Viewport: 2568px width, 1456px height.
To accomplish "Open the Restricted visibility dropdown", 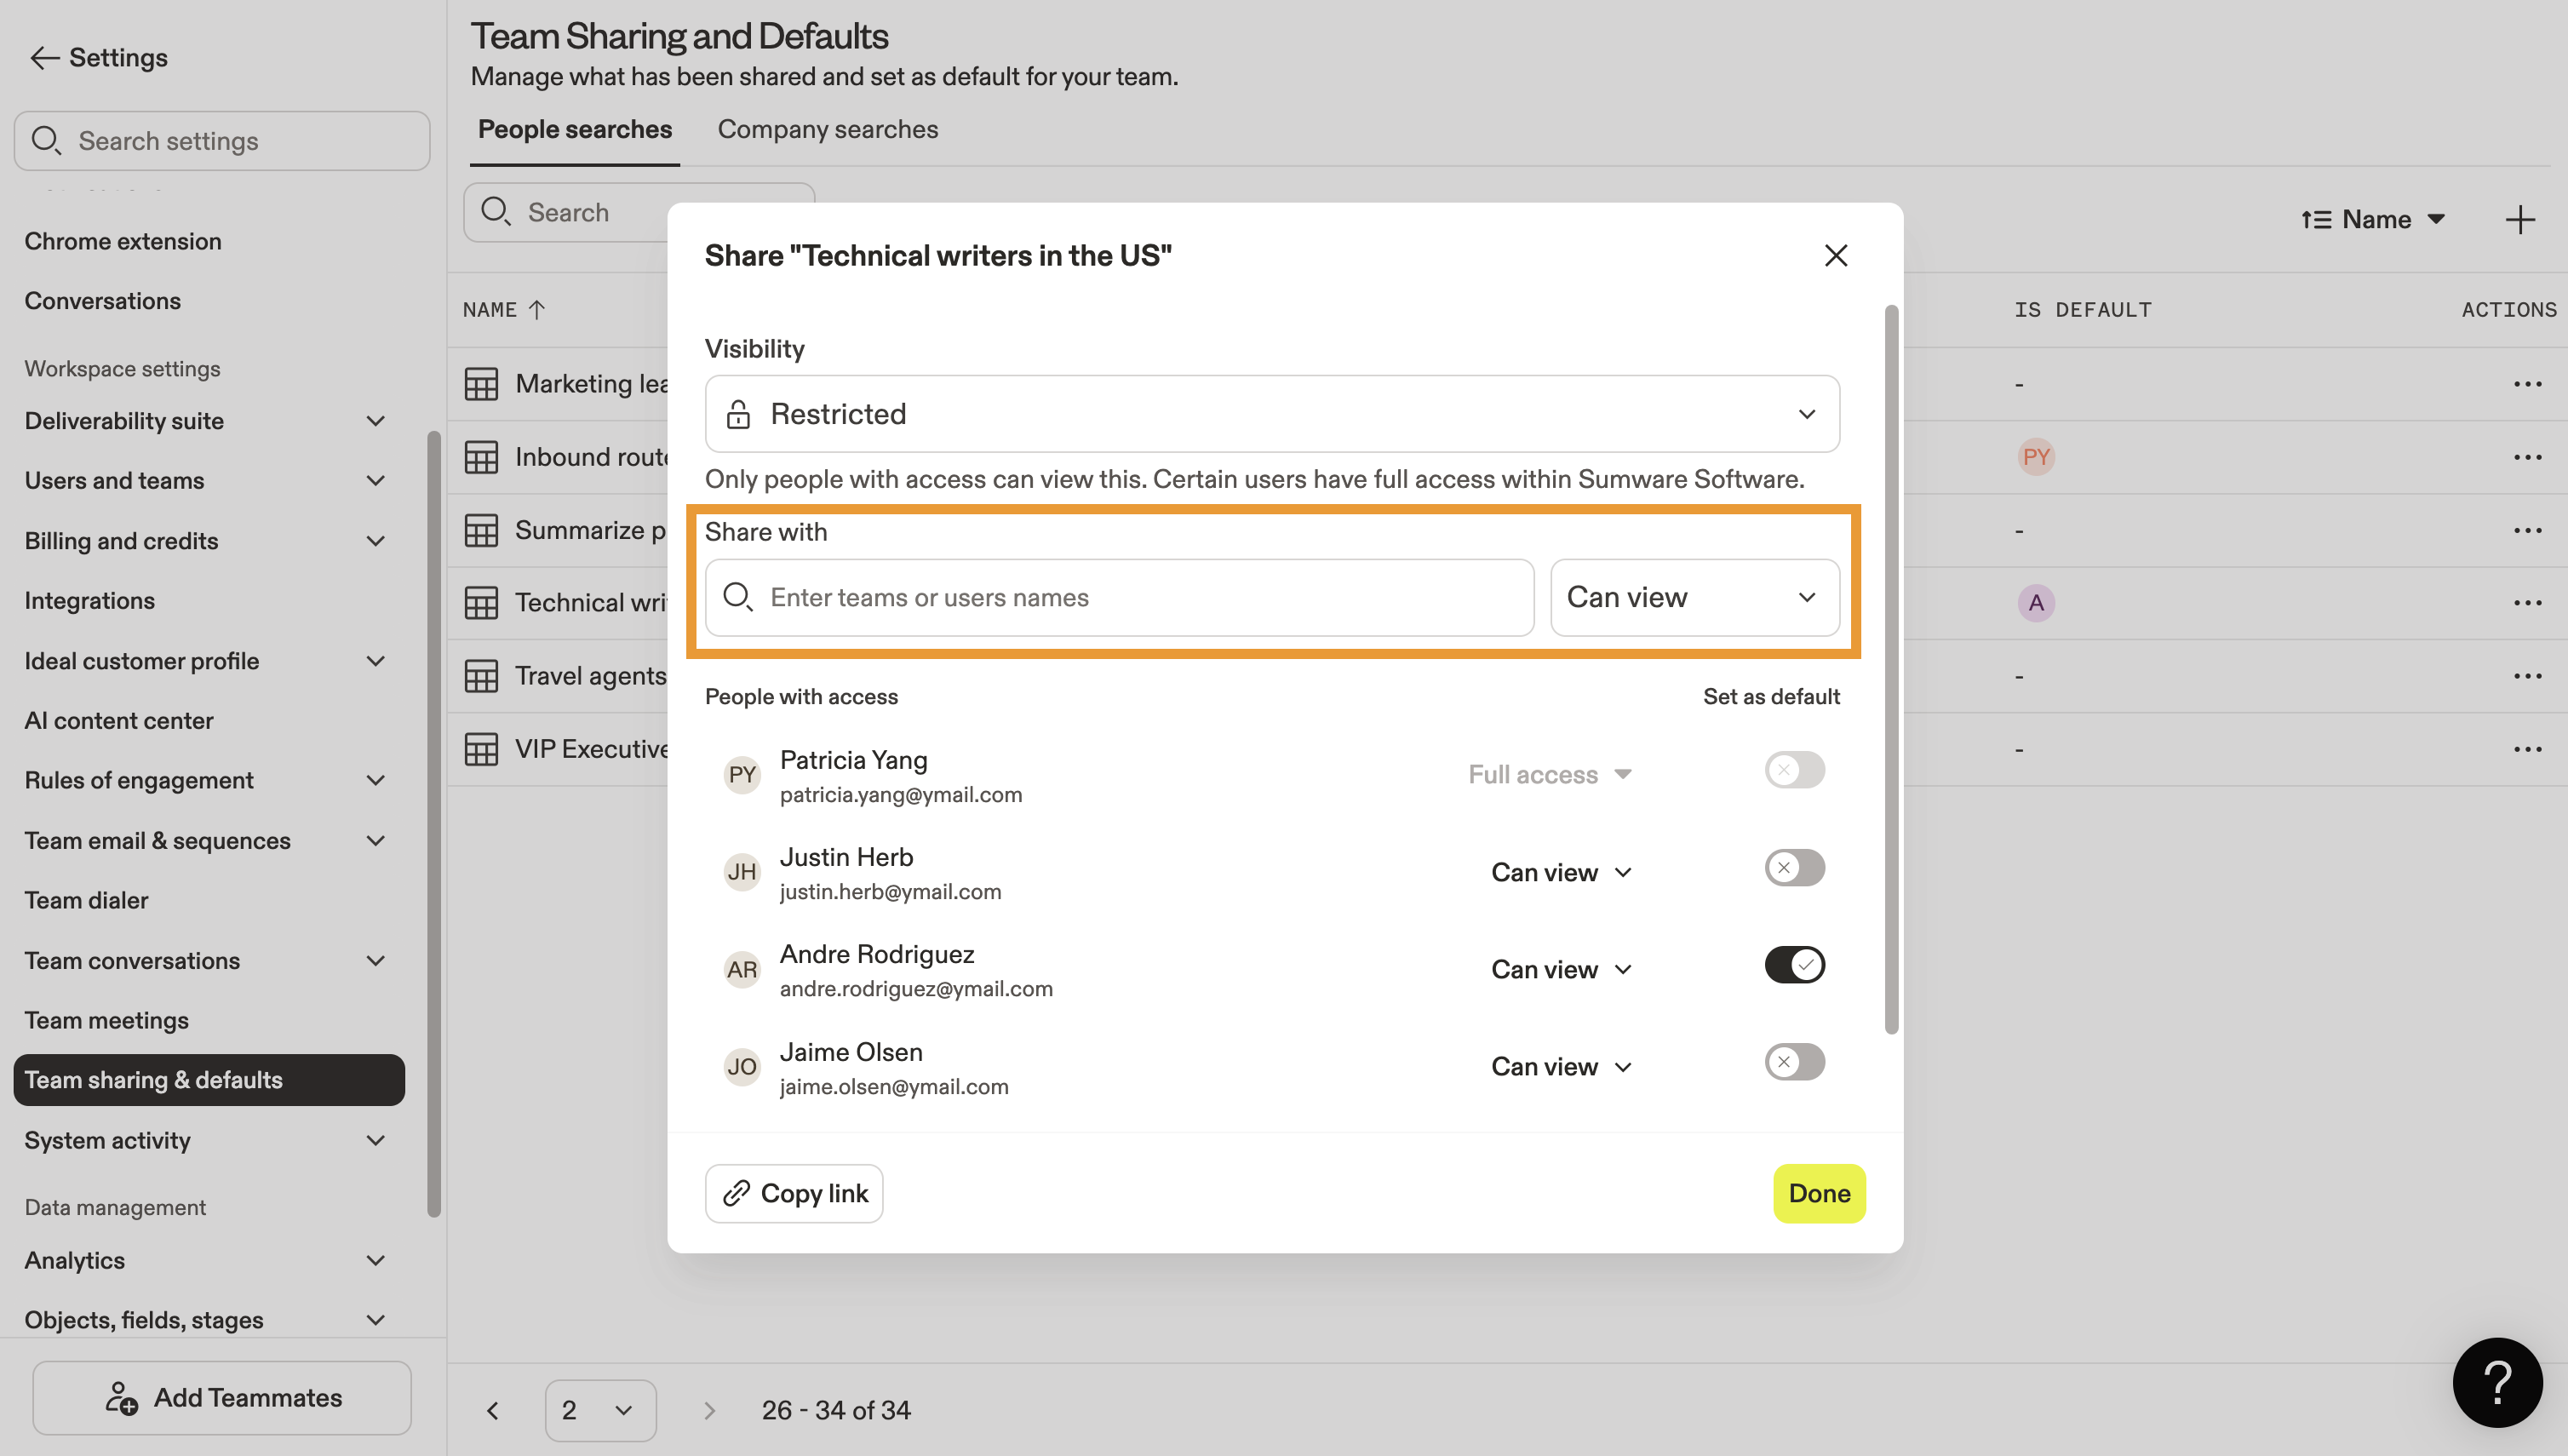I will pos(1272,414).
